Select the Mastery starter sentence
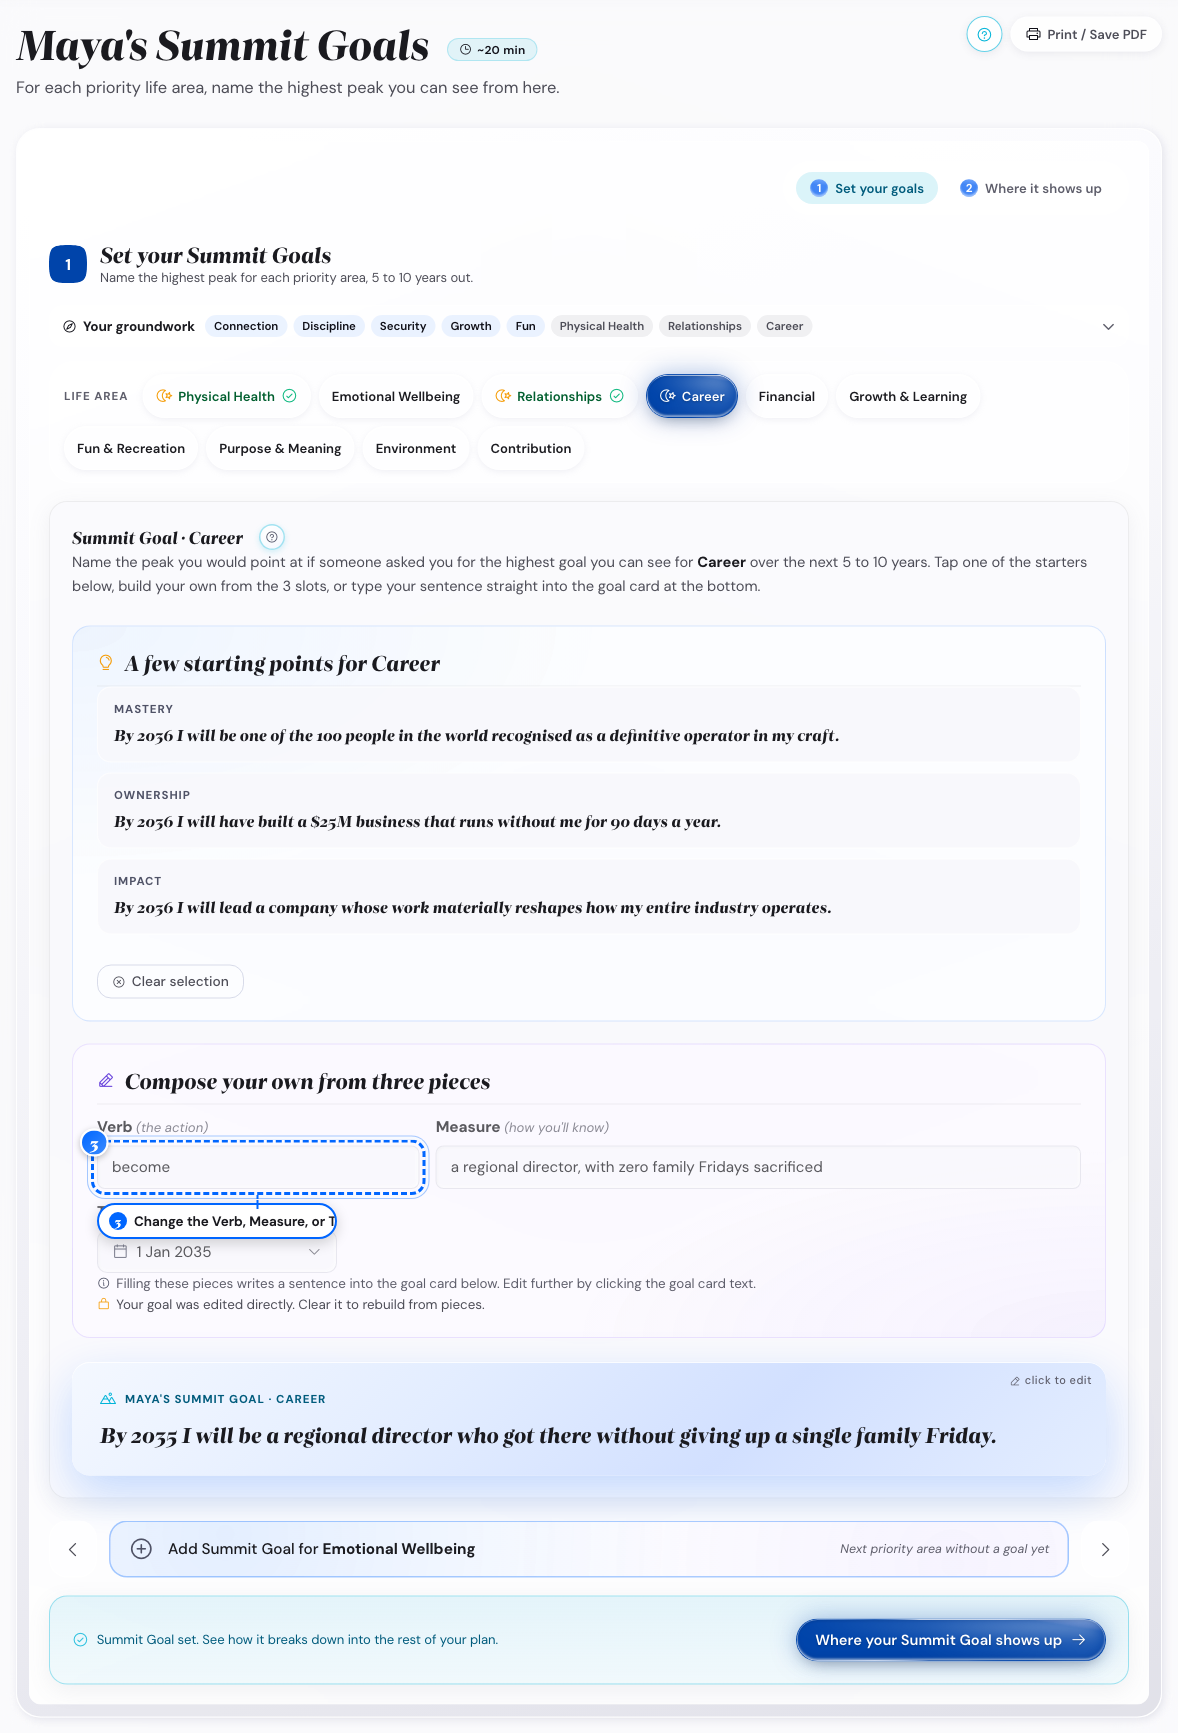The height and width of the screenshot is (1733, 1178). point(589,724)
